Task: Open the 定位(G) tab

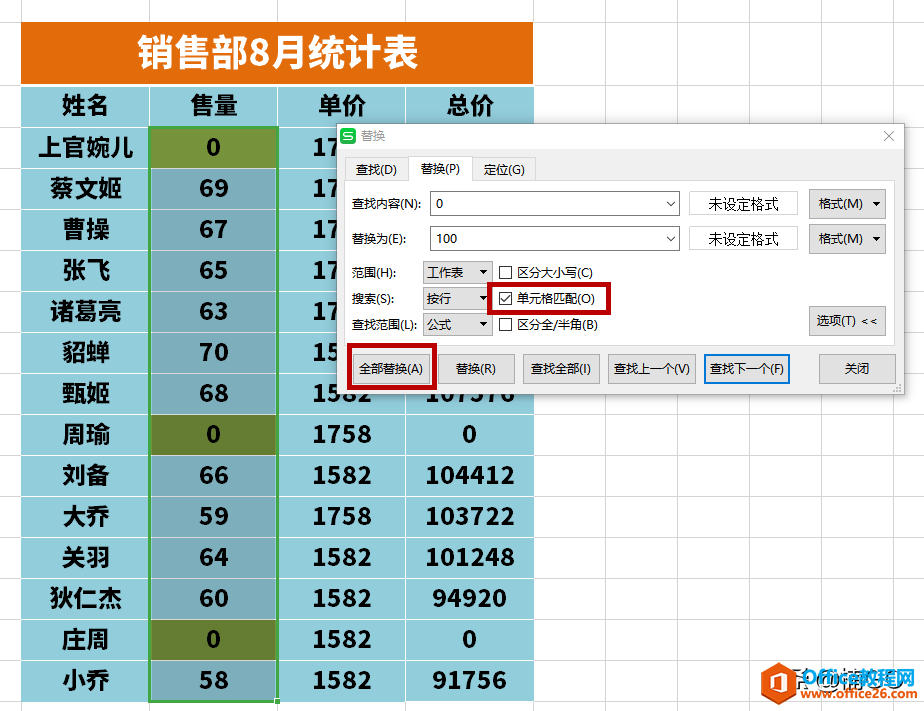Action: [504, 170]
